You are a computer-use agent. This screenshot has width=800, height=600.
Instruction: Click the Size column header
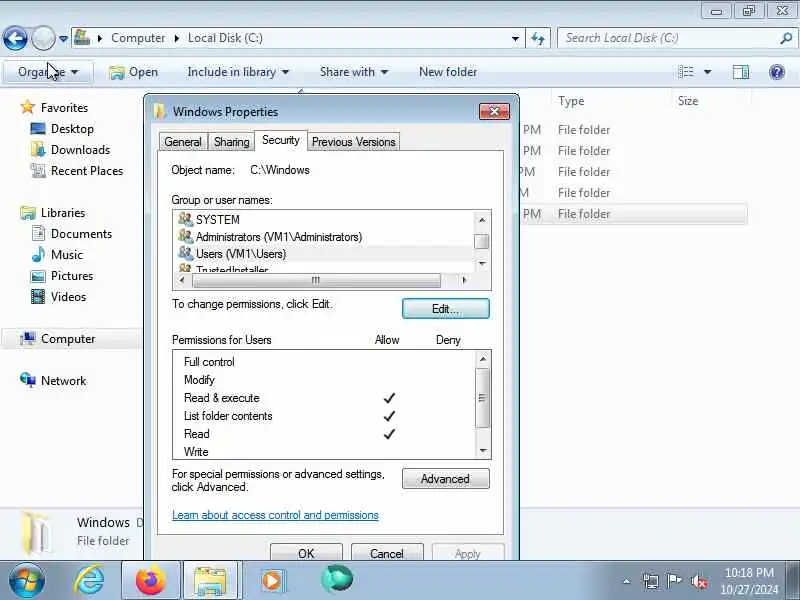coord(688,101)
